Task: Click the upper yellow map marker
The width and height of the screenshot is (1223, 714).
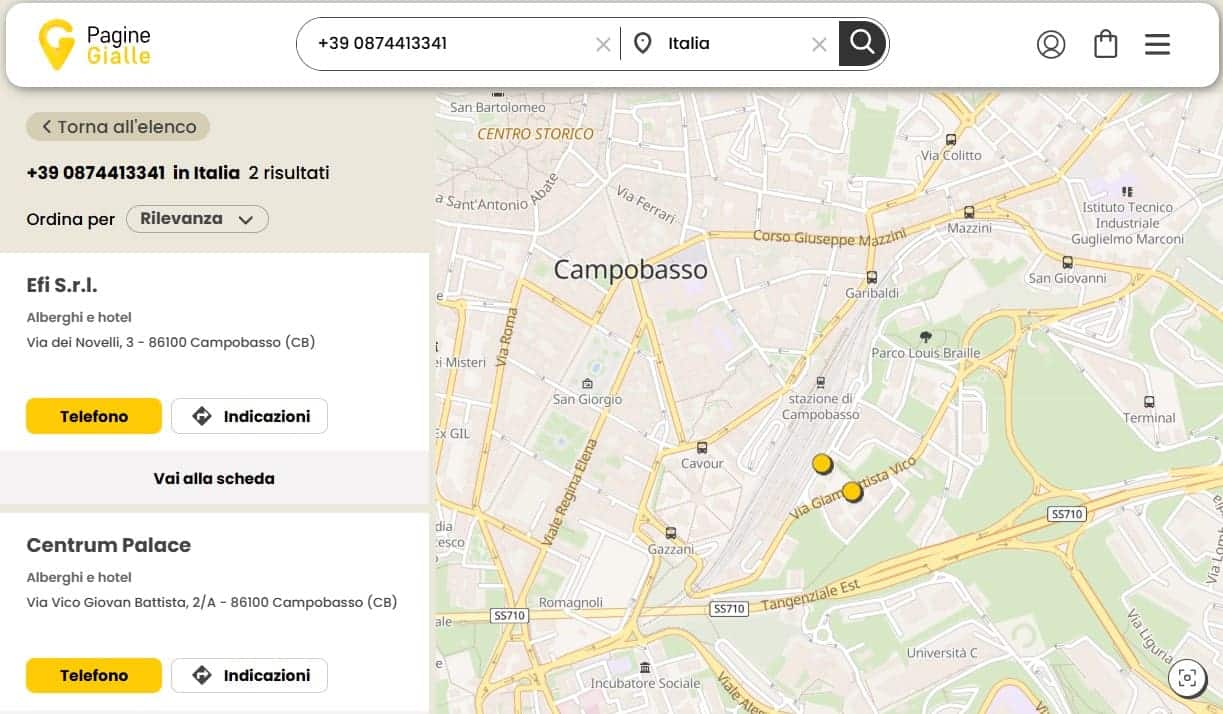Action: click(x=822, y=464)
